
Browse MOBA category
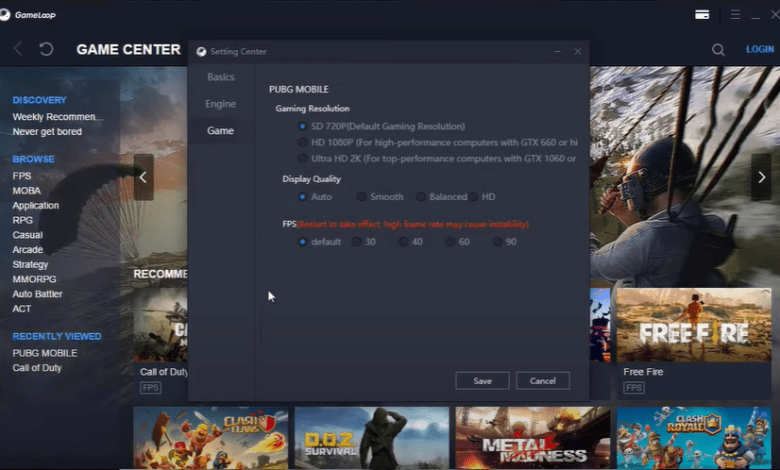pos(26,191)
